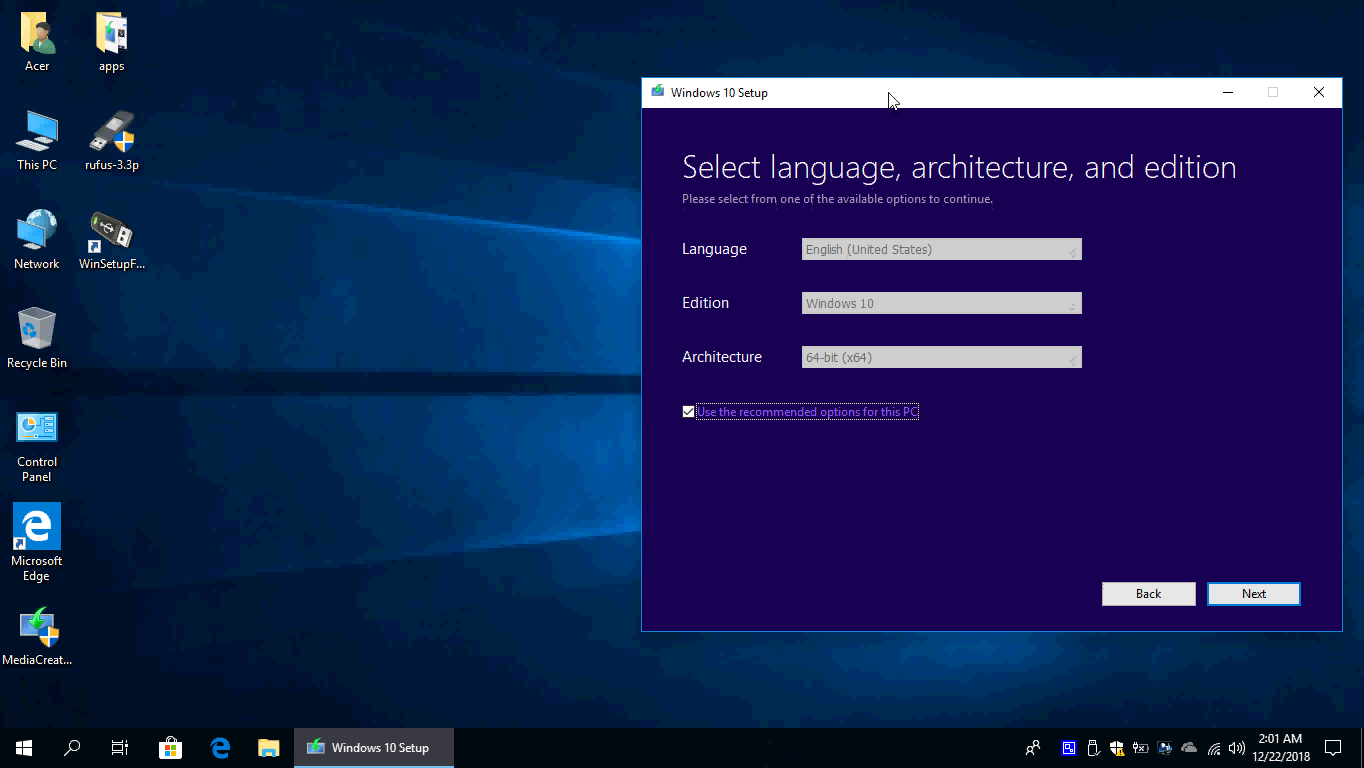
Task: Click the battery power tray icon
Action: click(x=1141, y=748)
